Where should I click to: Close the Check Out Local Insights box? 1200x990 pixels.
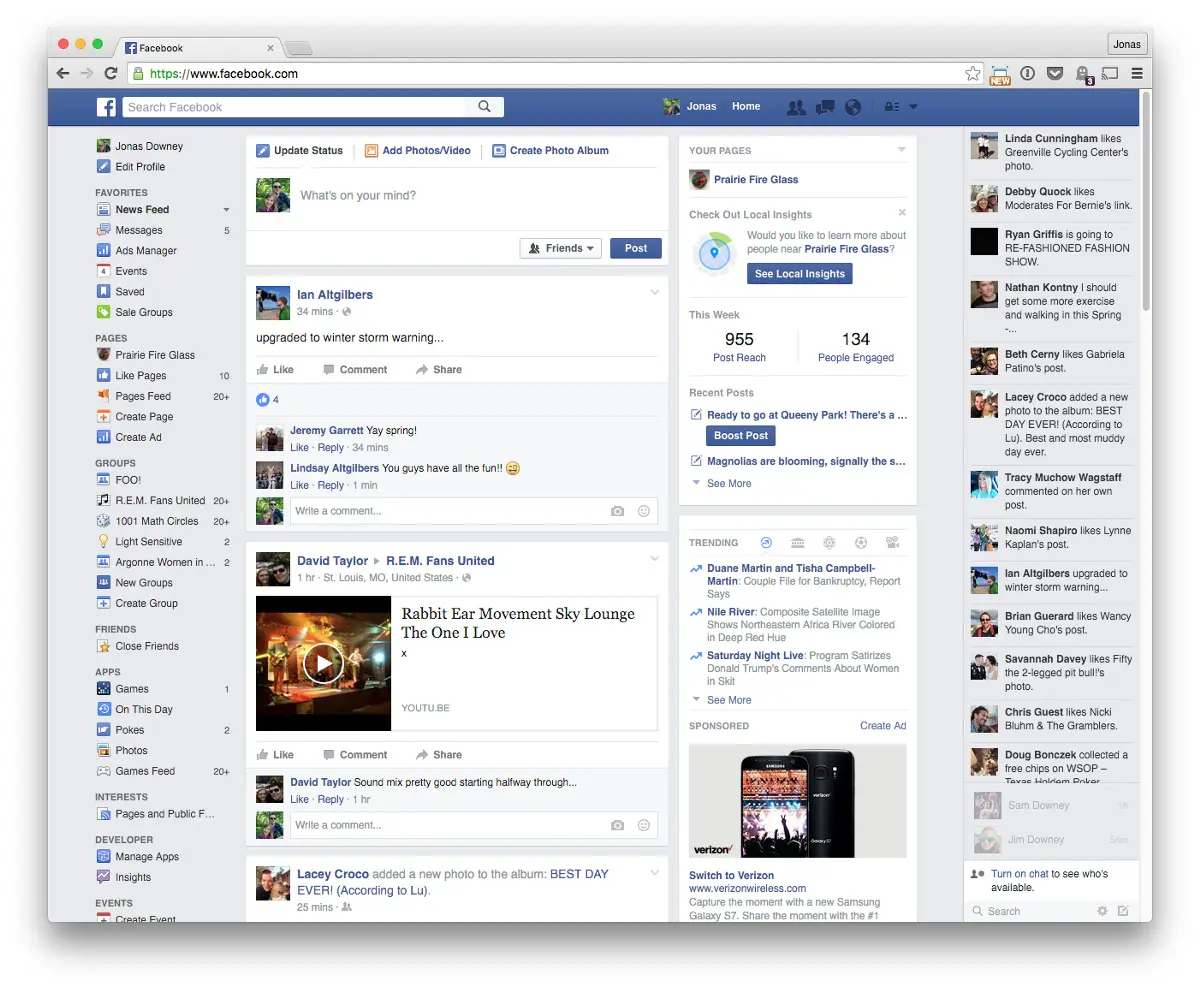click(x=902, y=212)
